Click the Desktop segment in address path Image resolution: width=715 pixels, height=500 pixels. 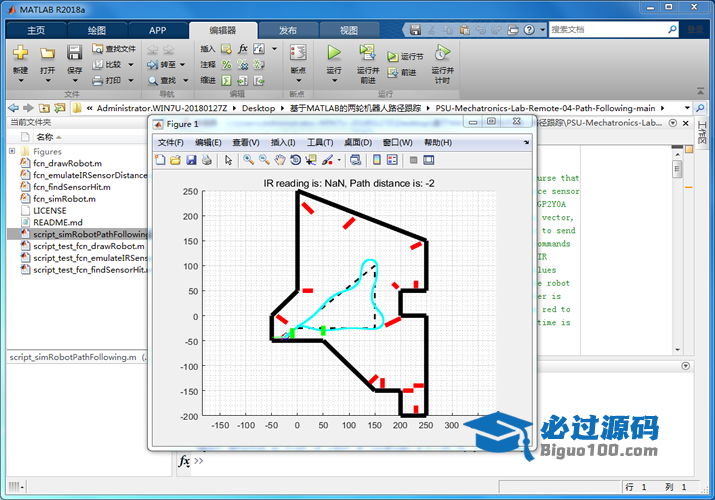258,108
